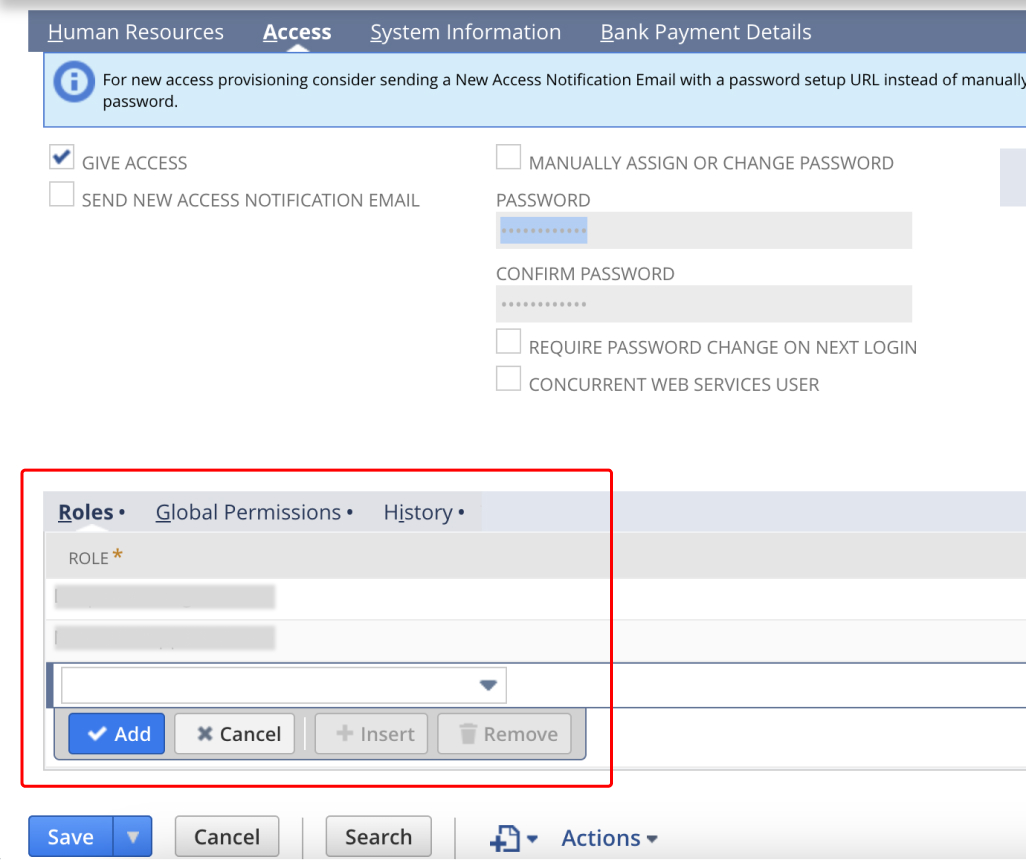Open the Human Resources tab
The height and width of the screenshot is (860, 1026).
(x=135, y=31)
